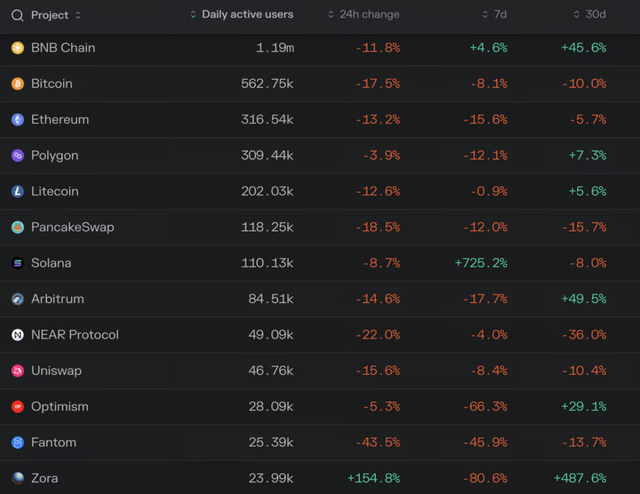Viewport: 640px width, 494px height.
Task: Click the Bitcoin logo icon
Action: [x=17, y=84]
